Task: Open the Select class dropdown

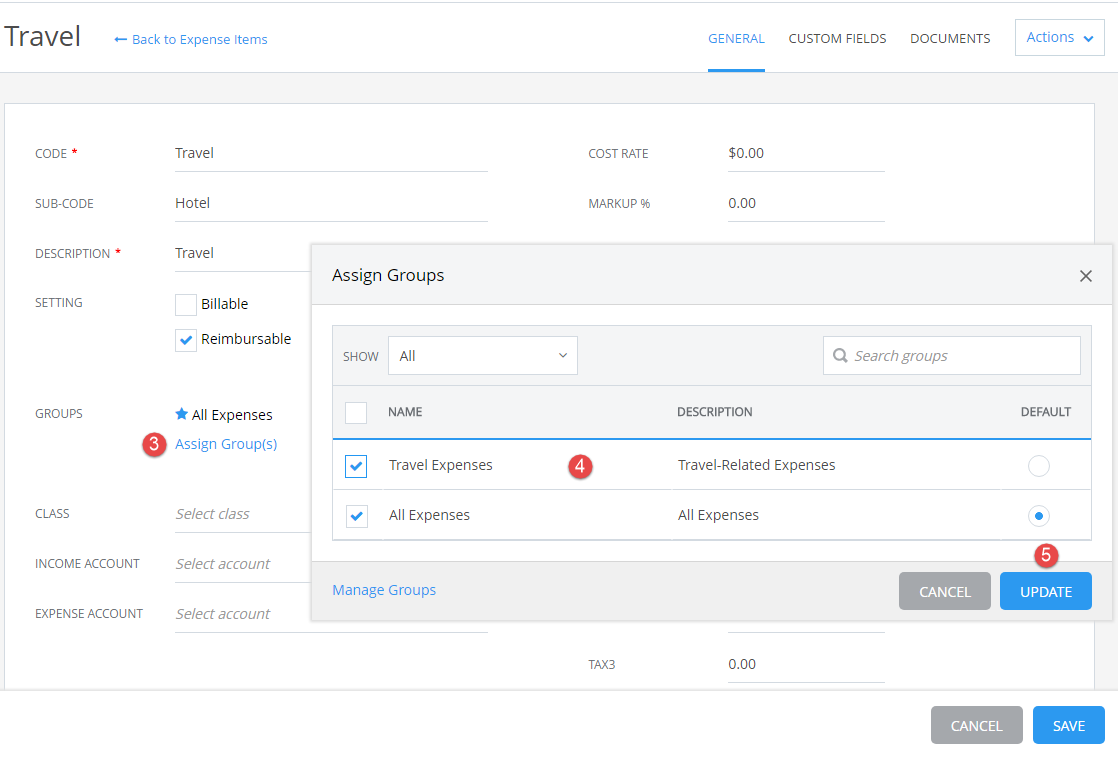Action: click(242, 514)
